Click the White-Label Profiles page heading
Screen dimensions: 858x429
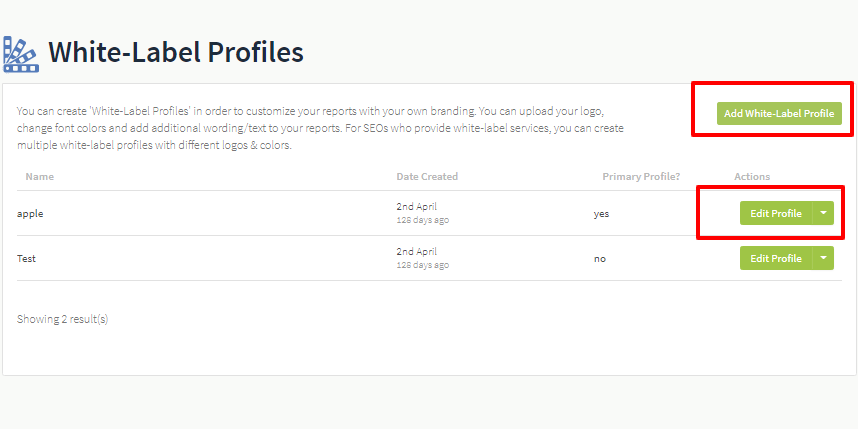click(176, 53)
